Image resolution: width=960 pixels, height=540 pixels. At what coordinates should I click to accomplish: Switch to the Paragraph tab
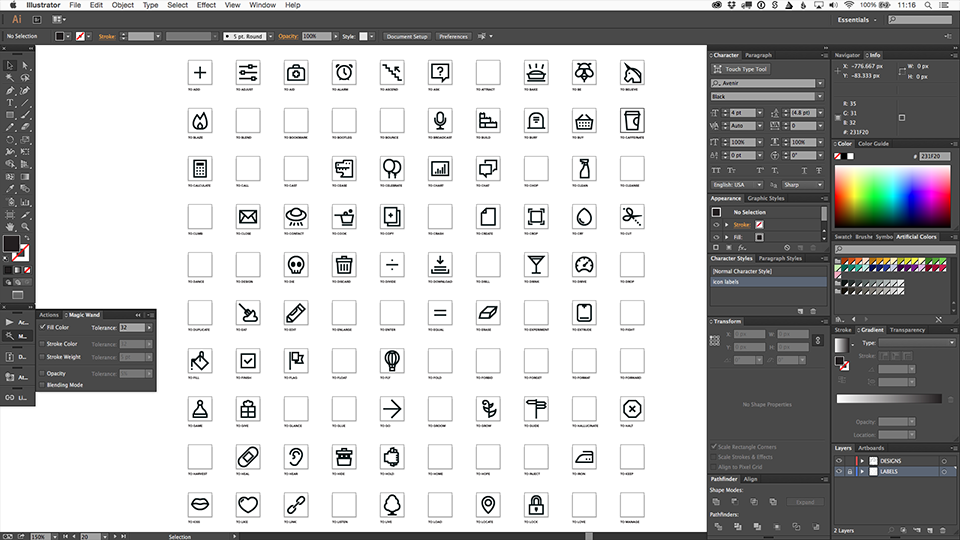(759, 55)
